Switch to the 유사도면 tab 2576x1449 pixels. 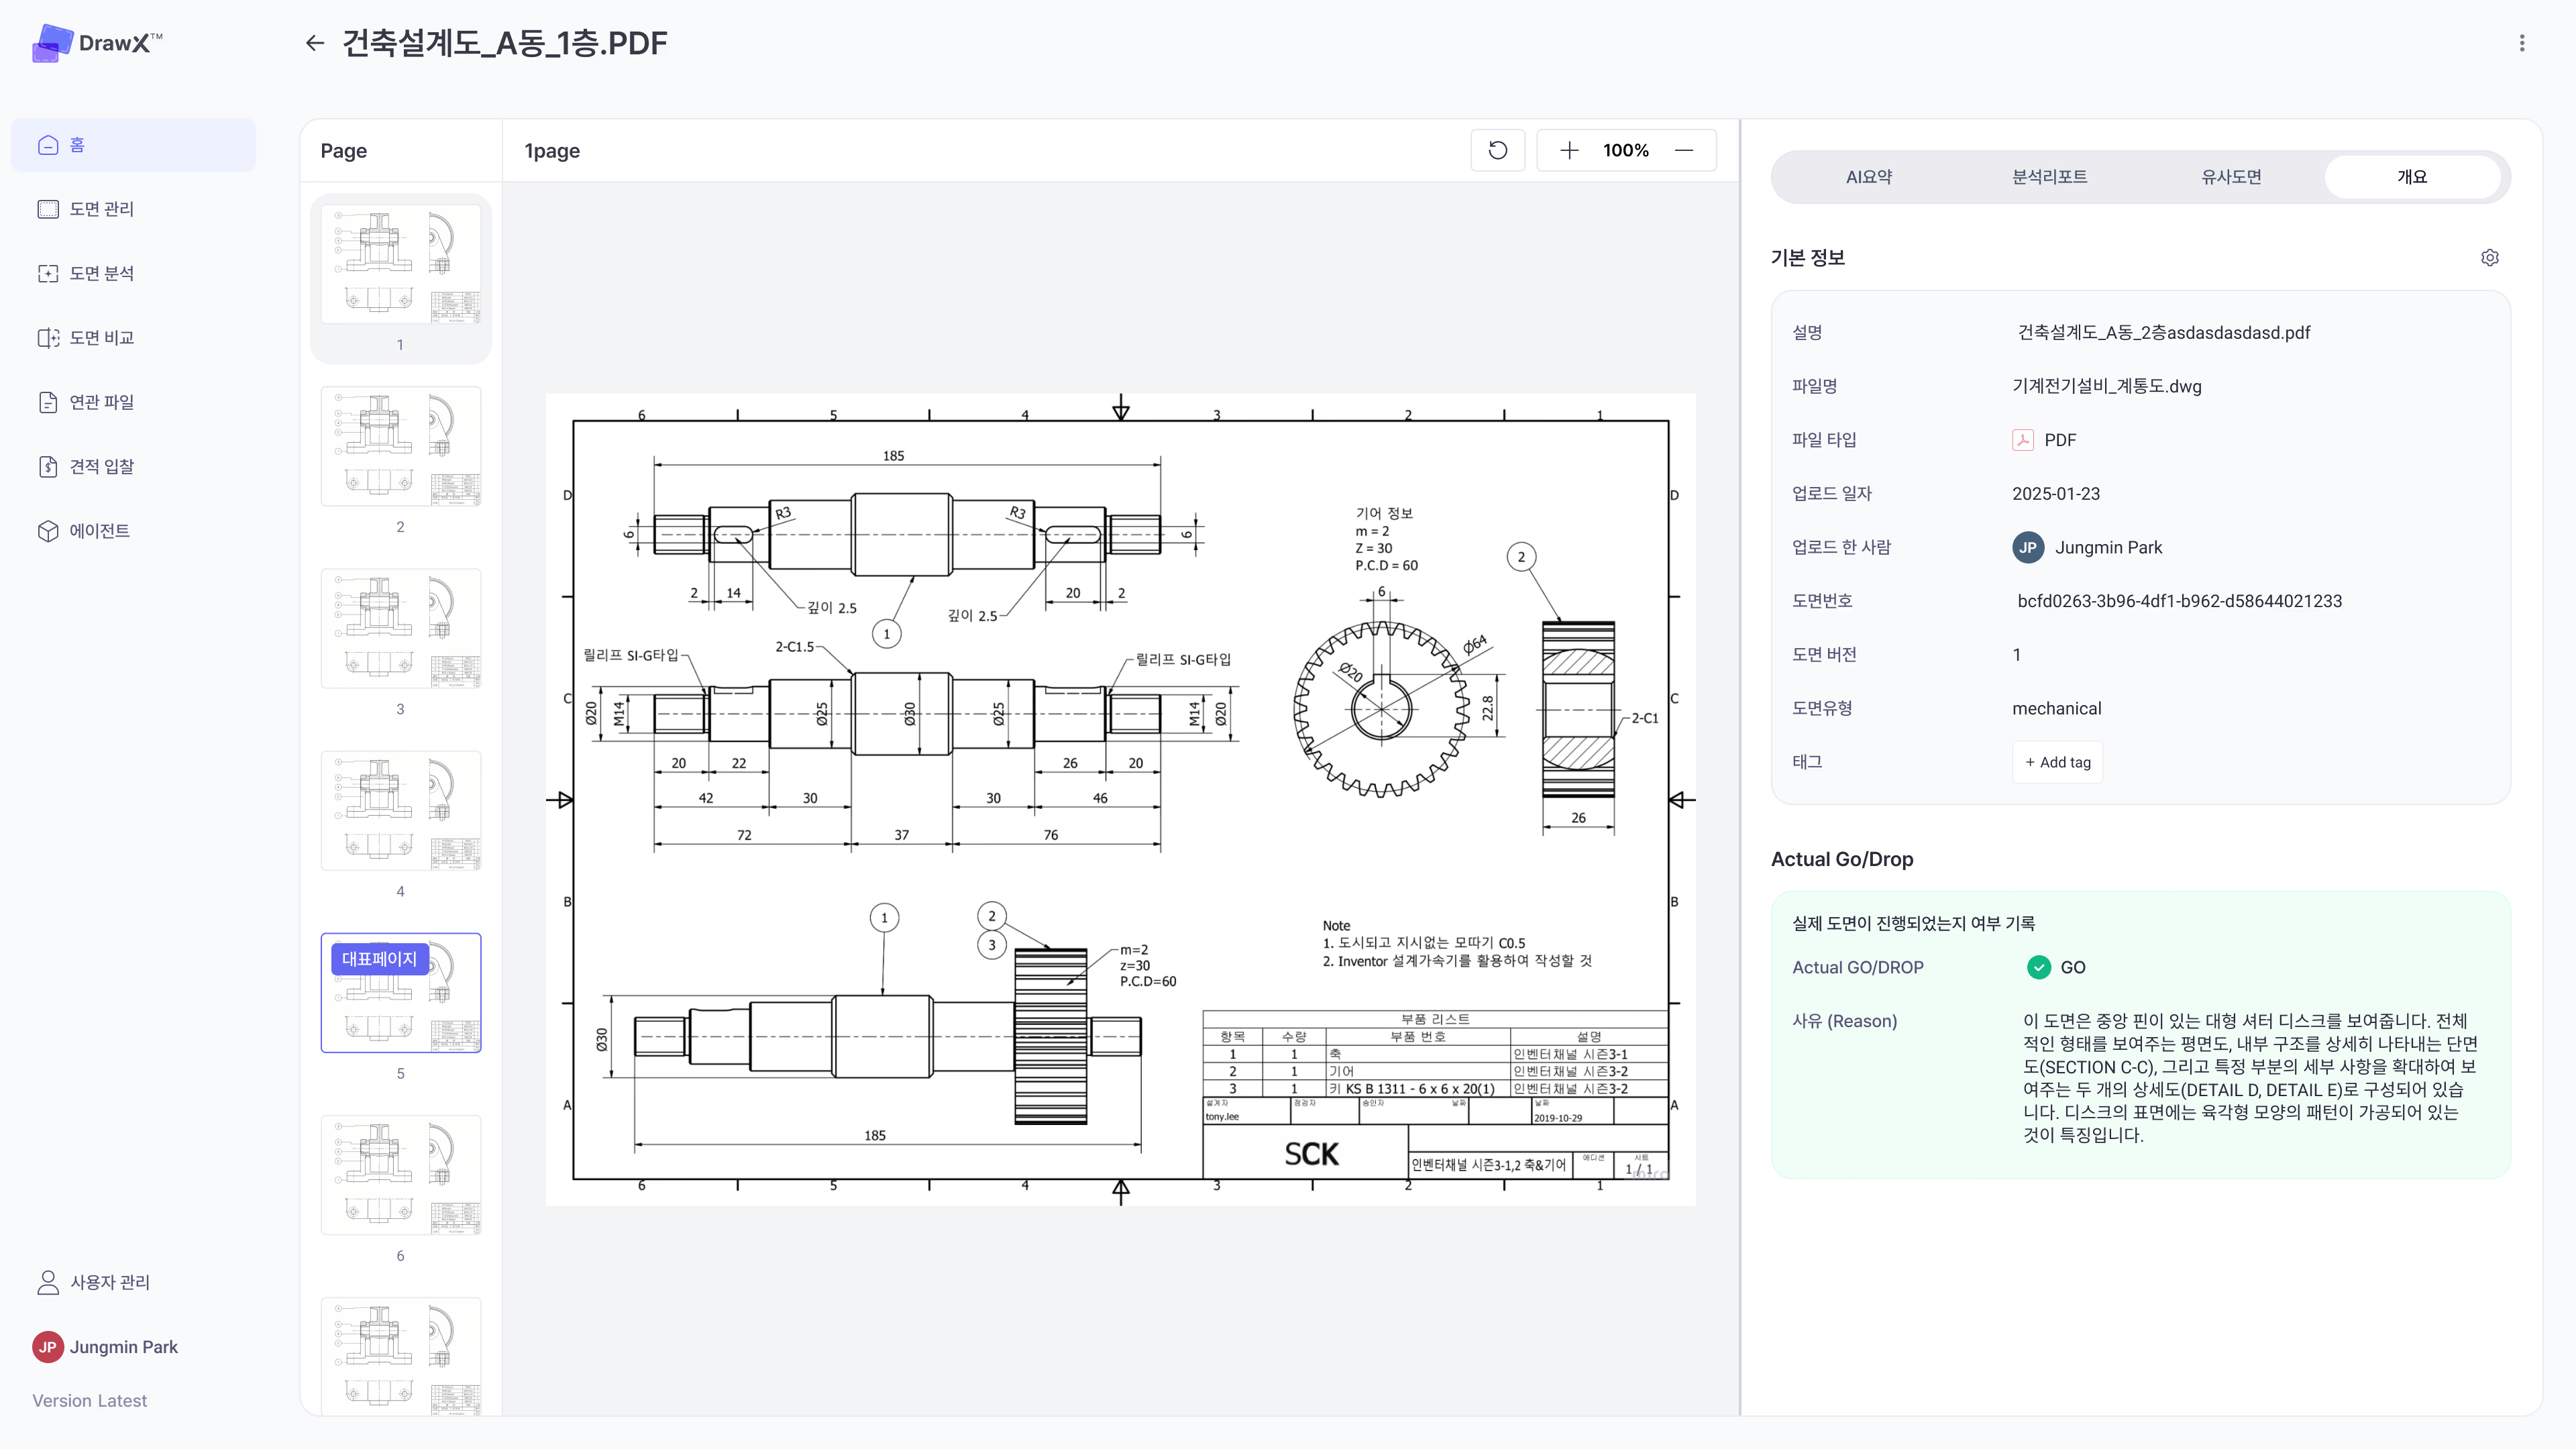pyautogui.click(x=2231, y=177)
